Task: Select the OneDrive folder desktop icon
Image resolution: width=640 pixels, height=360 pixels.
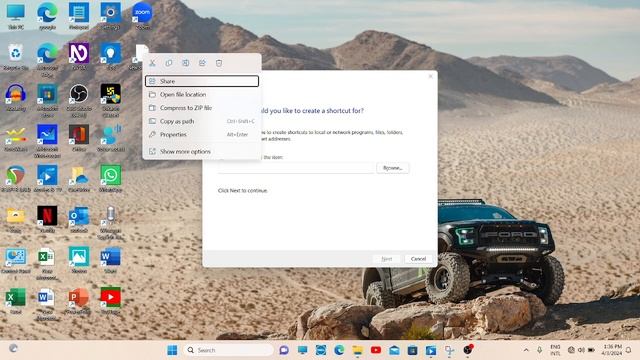Action: tap(79, 178)
